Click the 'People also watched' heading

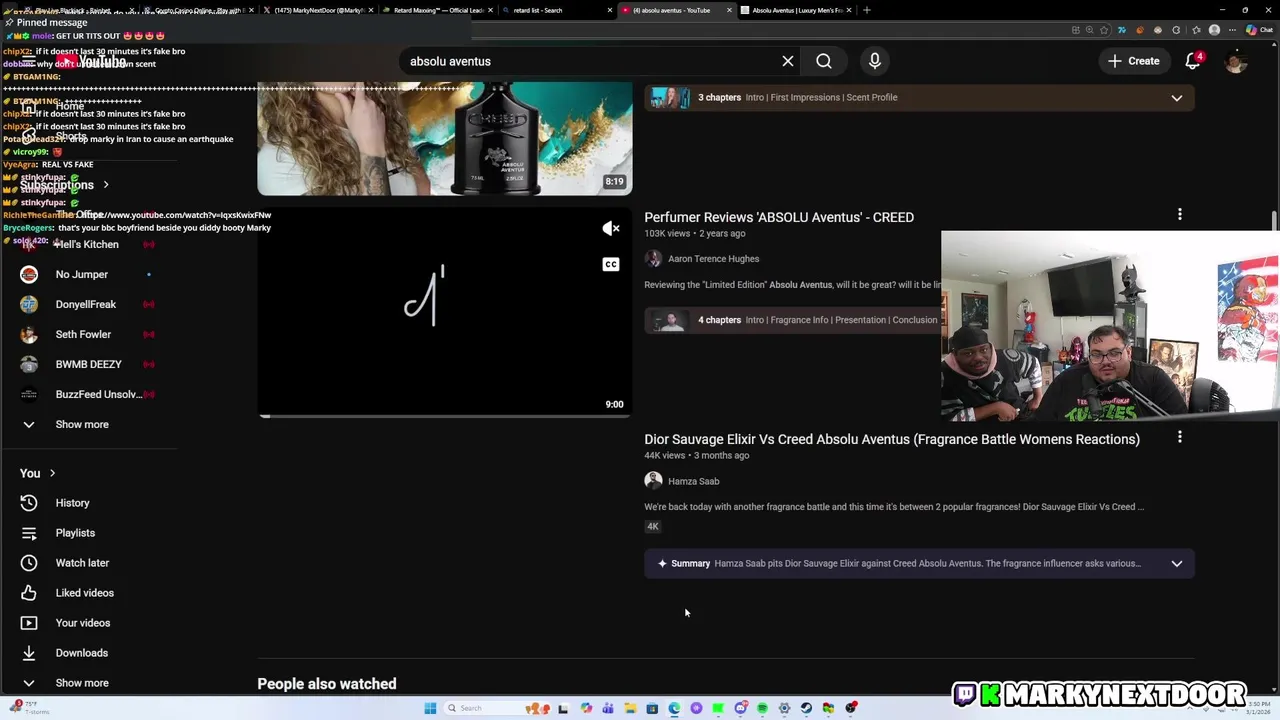click(x=327, y=684)
